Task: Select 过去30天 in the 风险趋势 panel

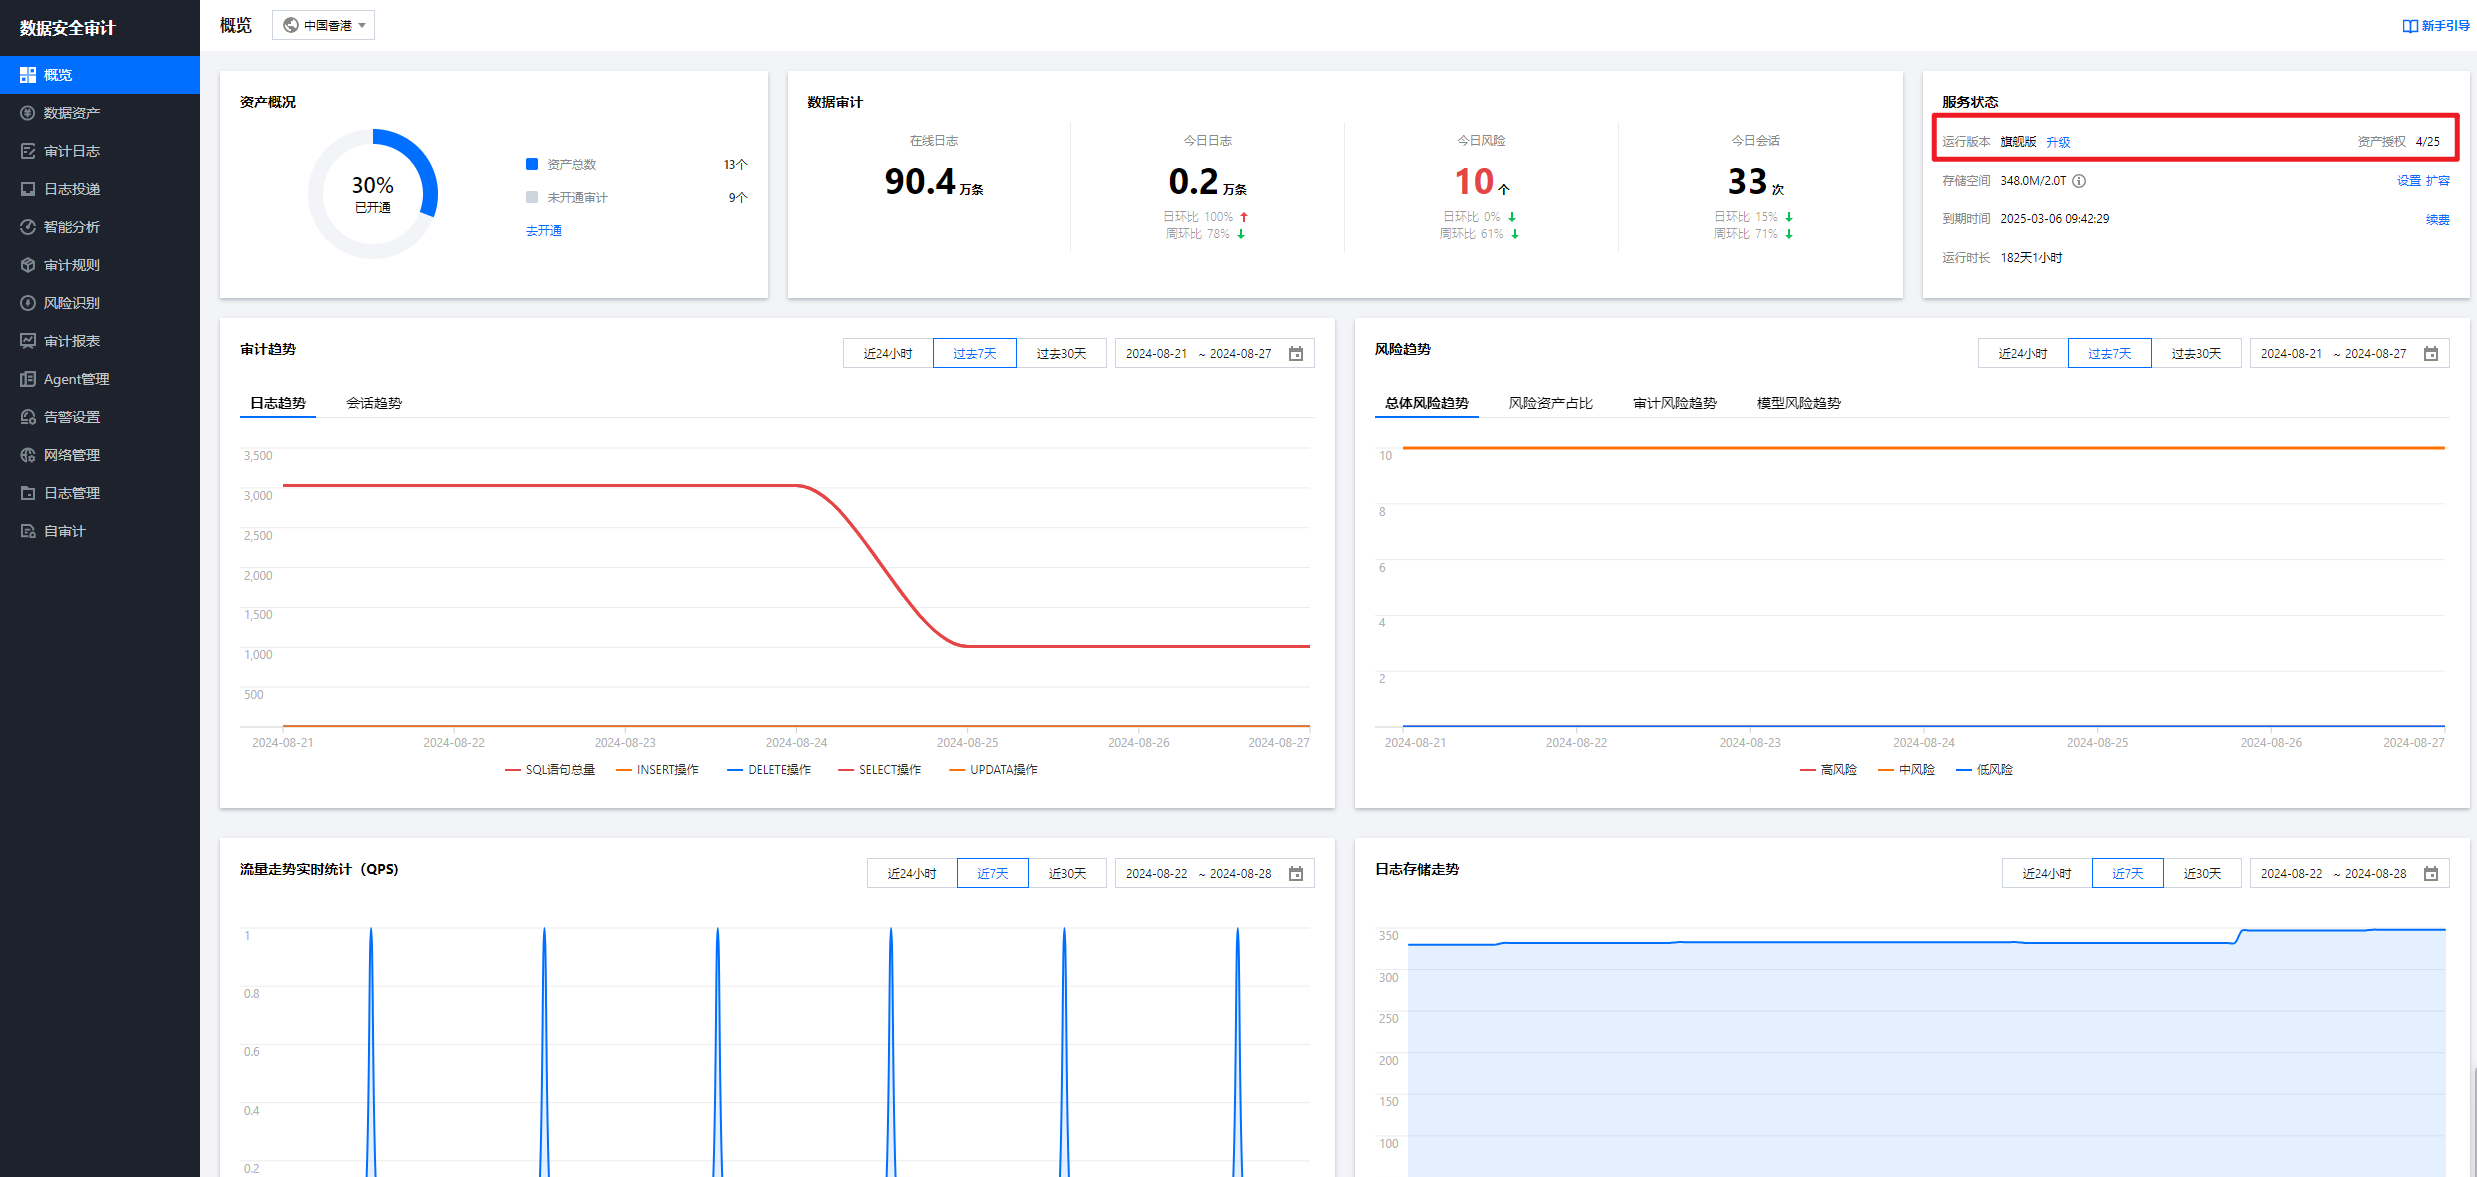Action: tap(2196, 354)
